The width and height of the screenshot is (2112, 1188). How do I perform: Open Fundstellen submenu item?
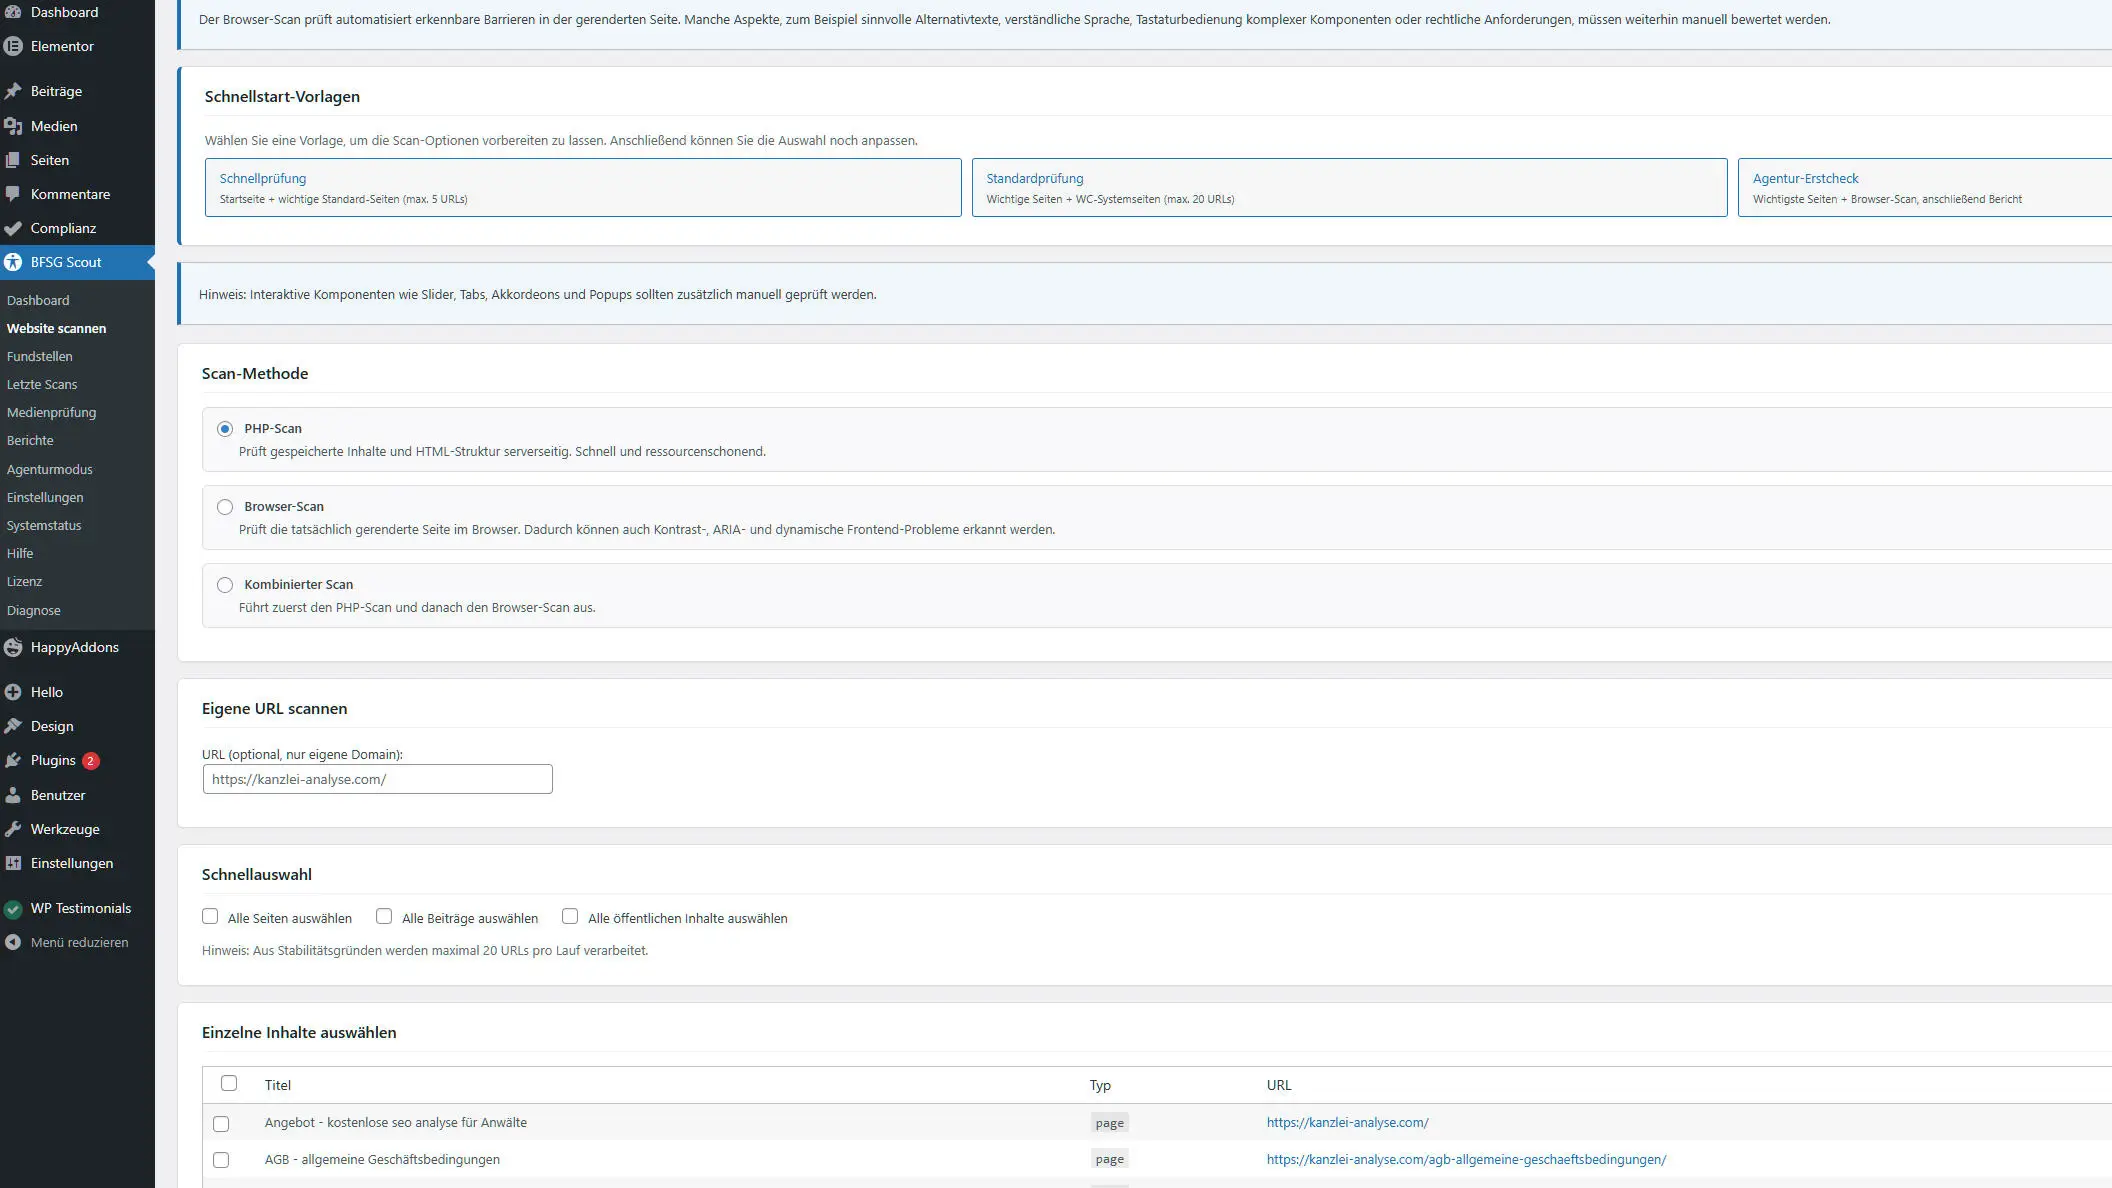click(39, 356)
